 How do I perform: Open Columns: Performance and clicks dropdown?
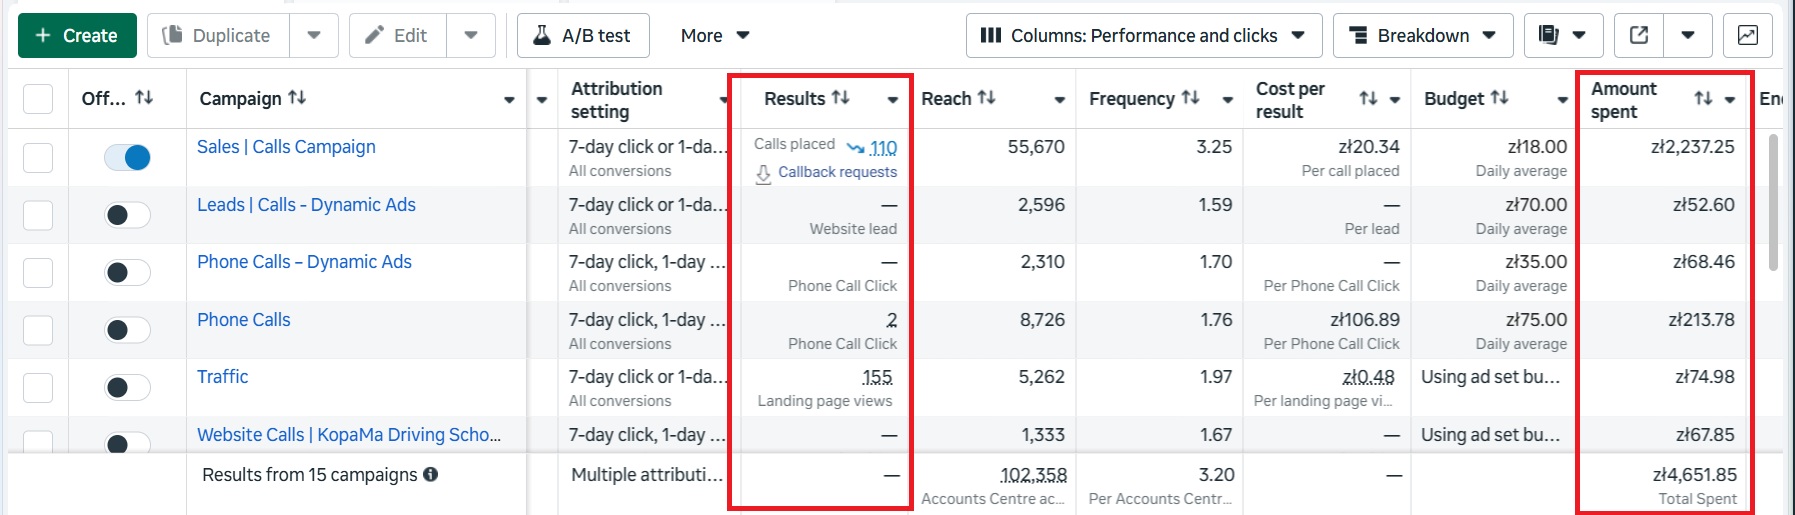(x=1143, y=36)
